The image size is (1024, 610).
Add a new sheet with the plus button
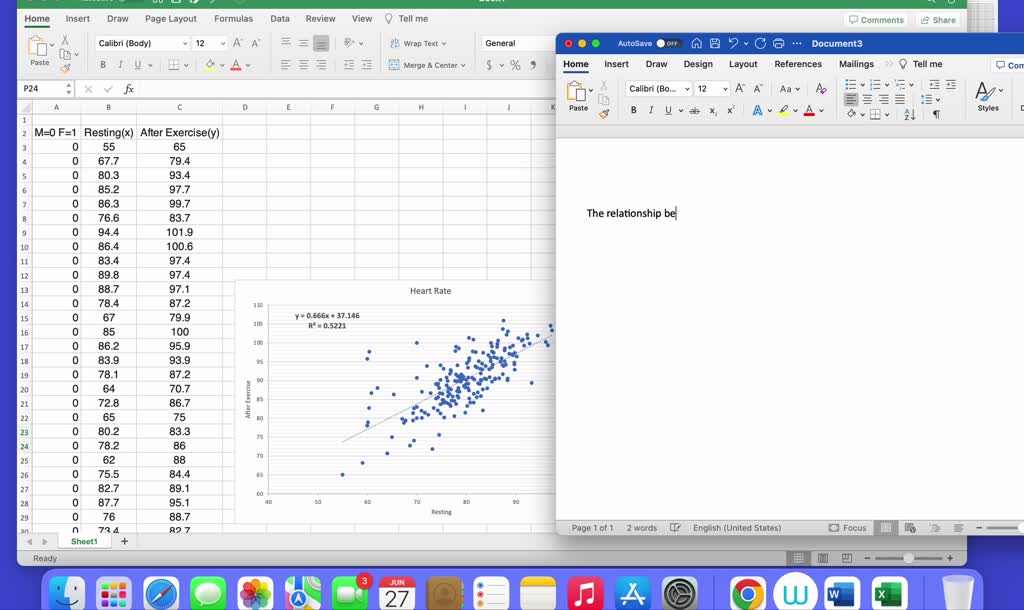click(122, 540)
